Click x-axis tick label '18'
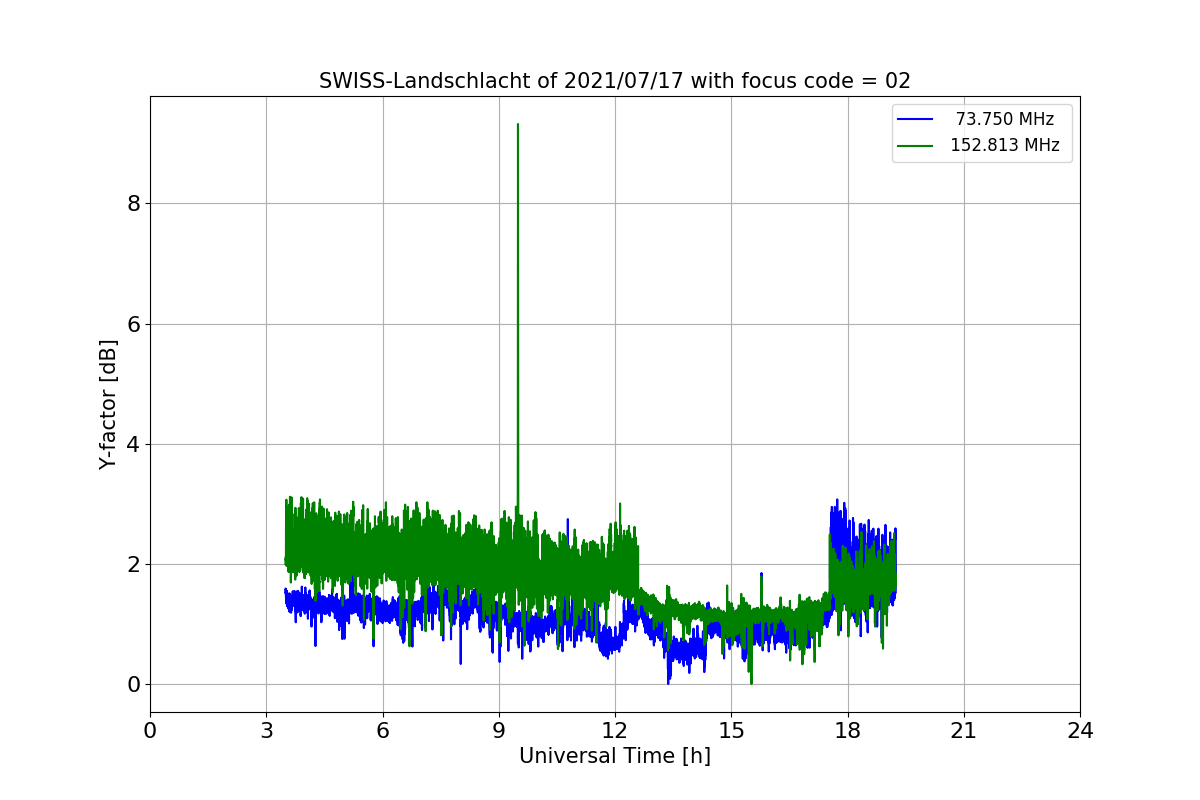 pos(848,731)
